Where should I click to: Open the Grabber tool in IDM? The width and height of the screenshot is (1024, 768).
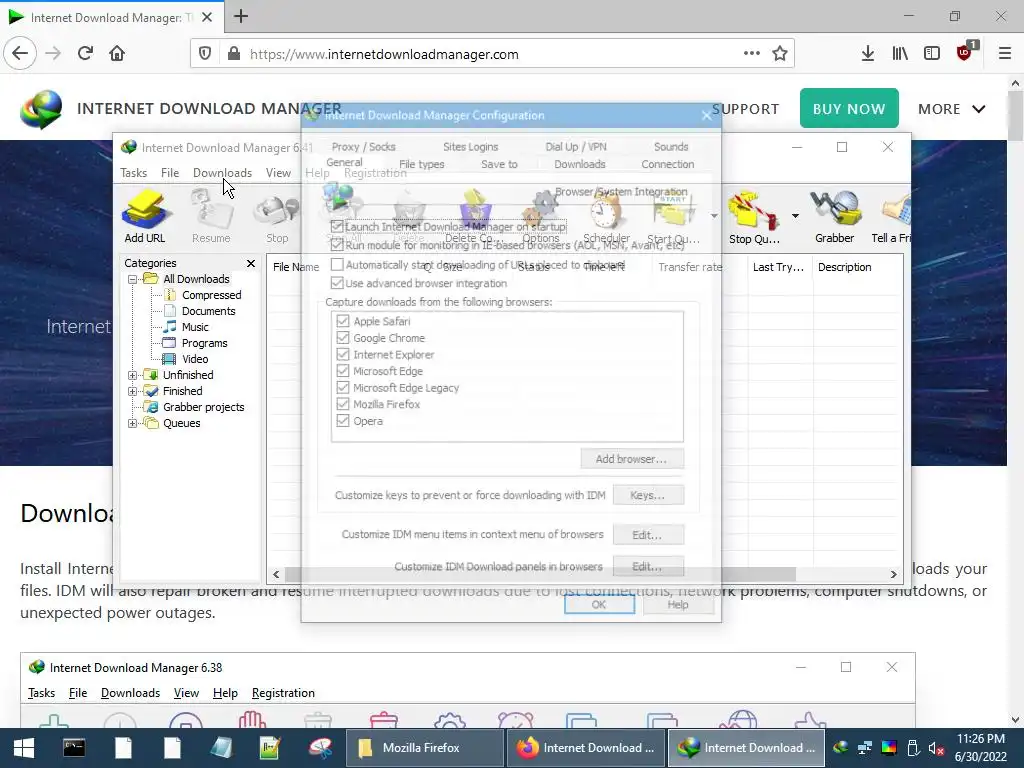(834, 217)
